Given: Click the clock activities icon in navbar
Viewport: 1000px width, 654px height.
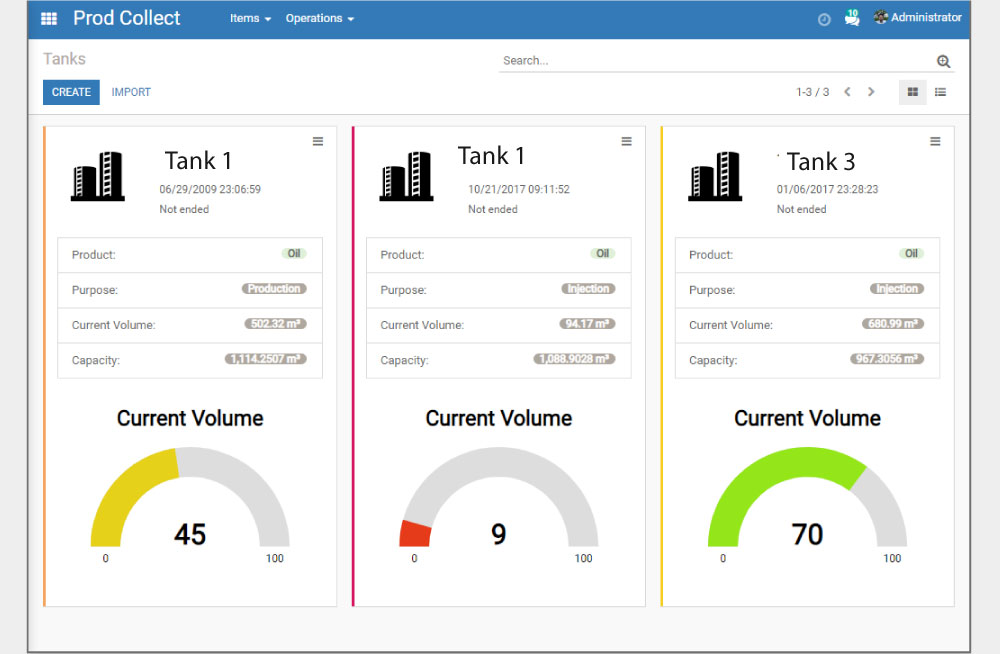Looking at the screenshot, I should point(824,19).
